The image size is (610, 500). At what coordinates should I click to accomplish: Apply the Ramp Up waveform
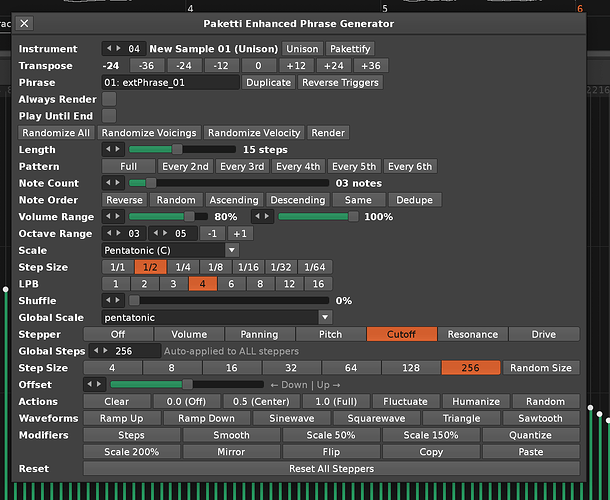pos(122,418)
